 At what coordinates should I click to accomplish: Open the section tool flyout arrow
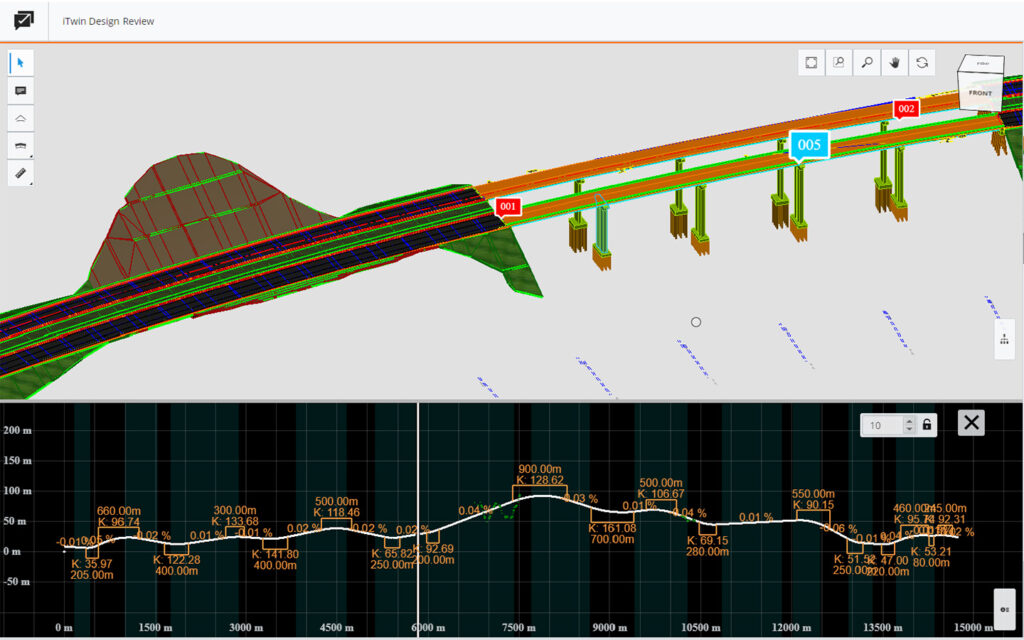31,155
